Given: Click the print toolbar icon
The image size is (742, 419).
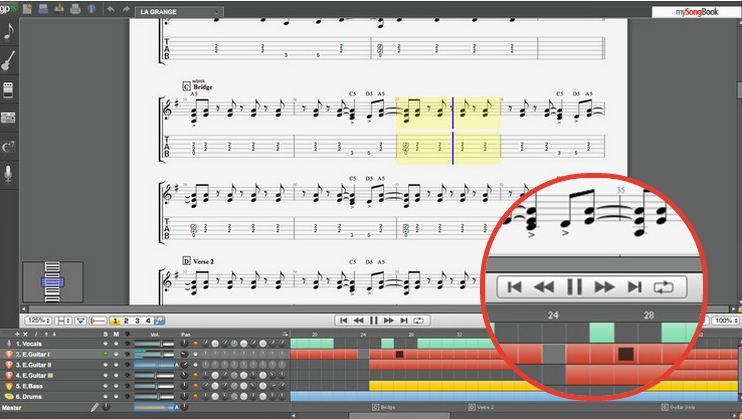Looking at the screenshot, I should coord(75,9).
